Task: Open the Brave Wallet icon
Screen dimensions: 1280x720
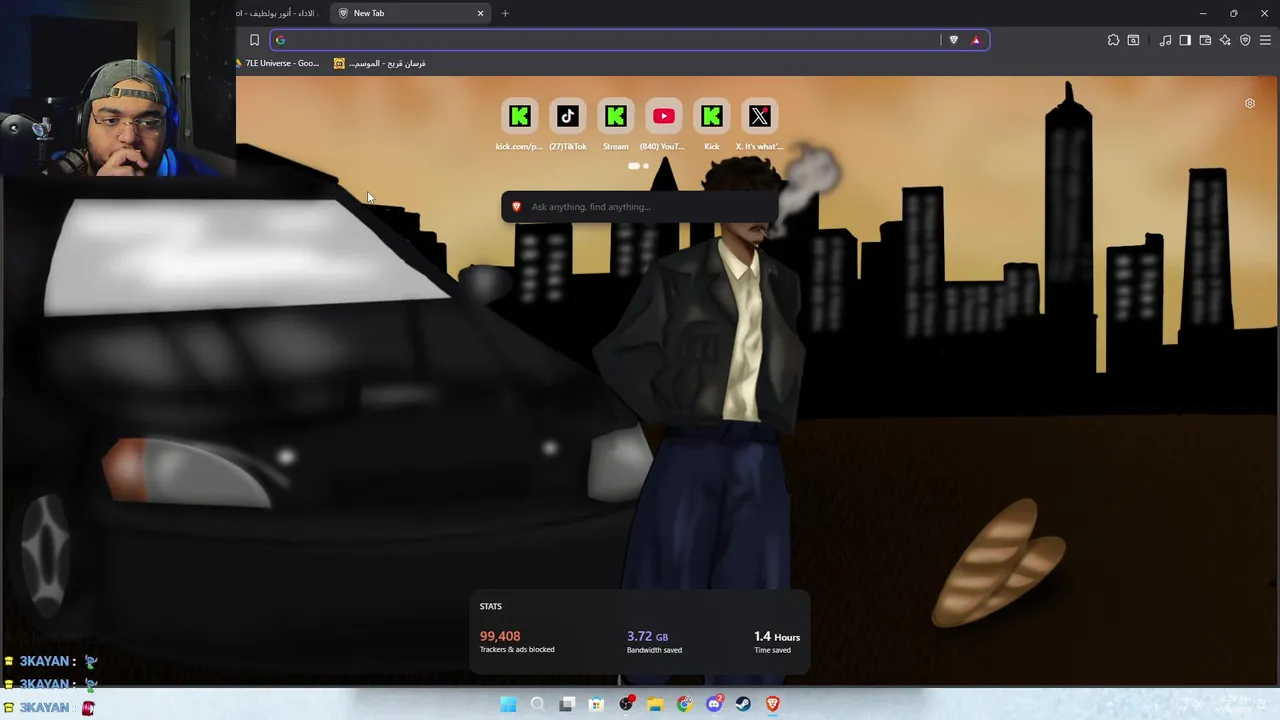Action: (1205, 40)
